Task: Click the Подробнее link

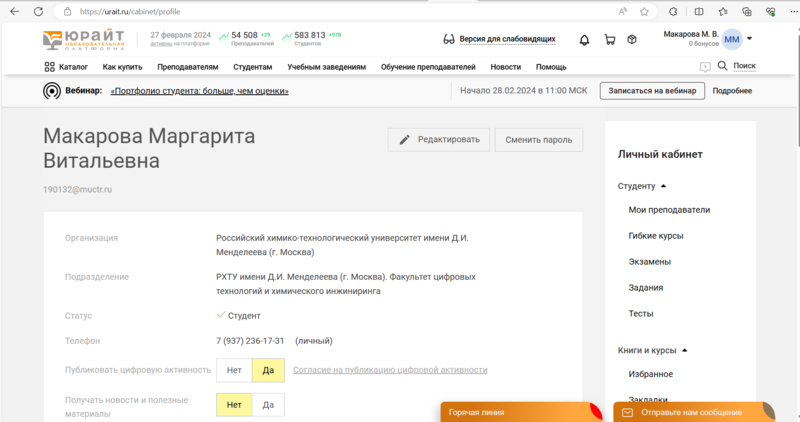Action: (732, 91)
